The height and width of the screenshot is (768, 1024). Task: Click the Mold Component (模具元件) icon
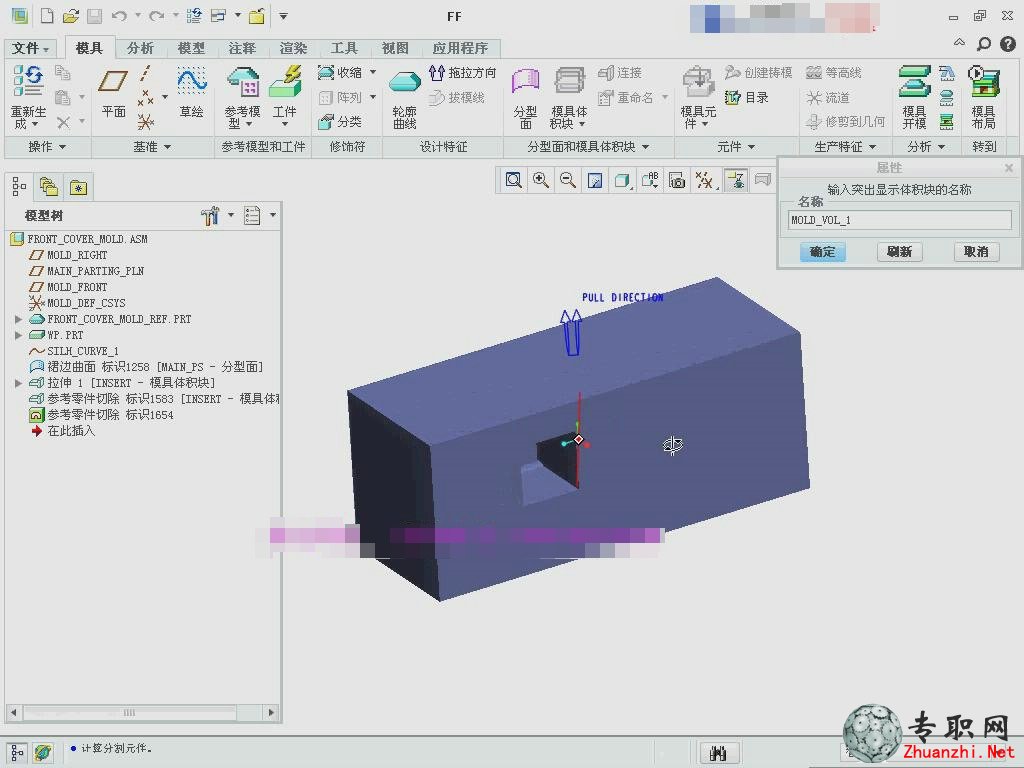[x=698, y=82]
